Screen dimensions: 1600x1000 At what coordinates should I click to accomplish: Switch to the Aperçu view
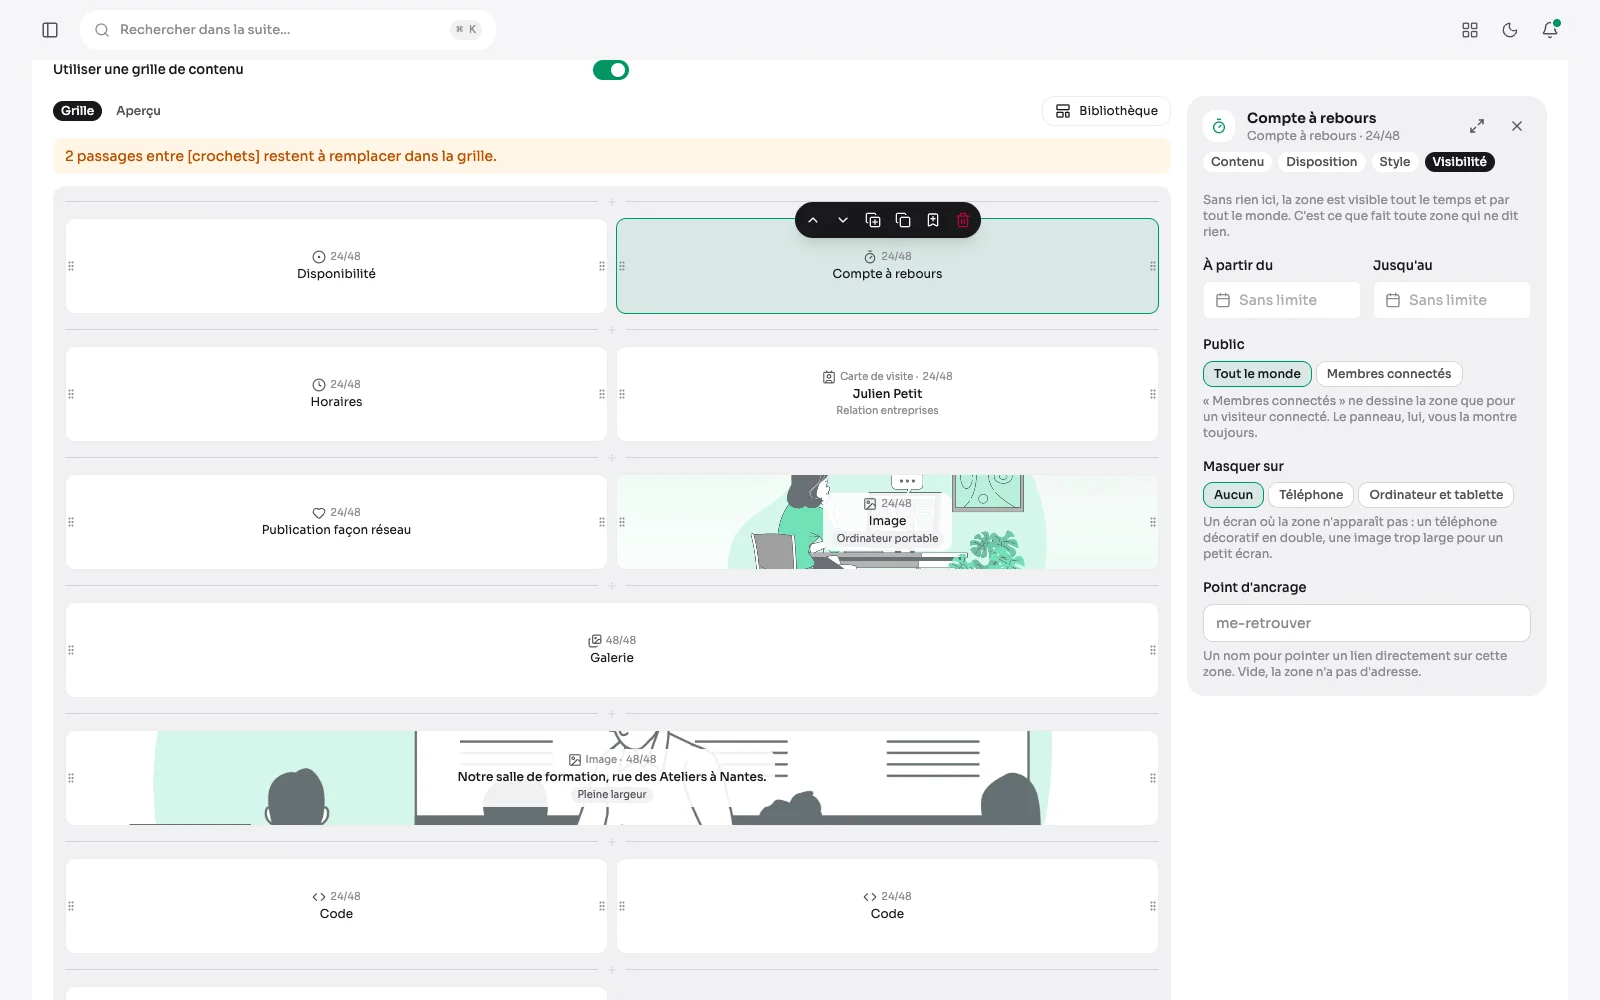(138, 111)
